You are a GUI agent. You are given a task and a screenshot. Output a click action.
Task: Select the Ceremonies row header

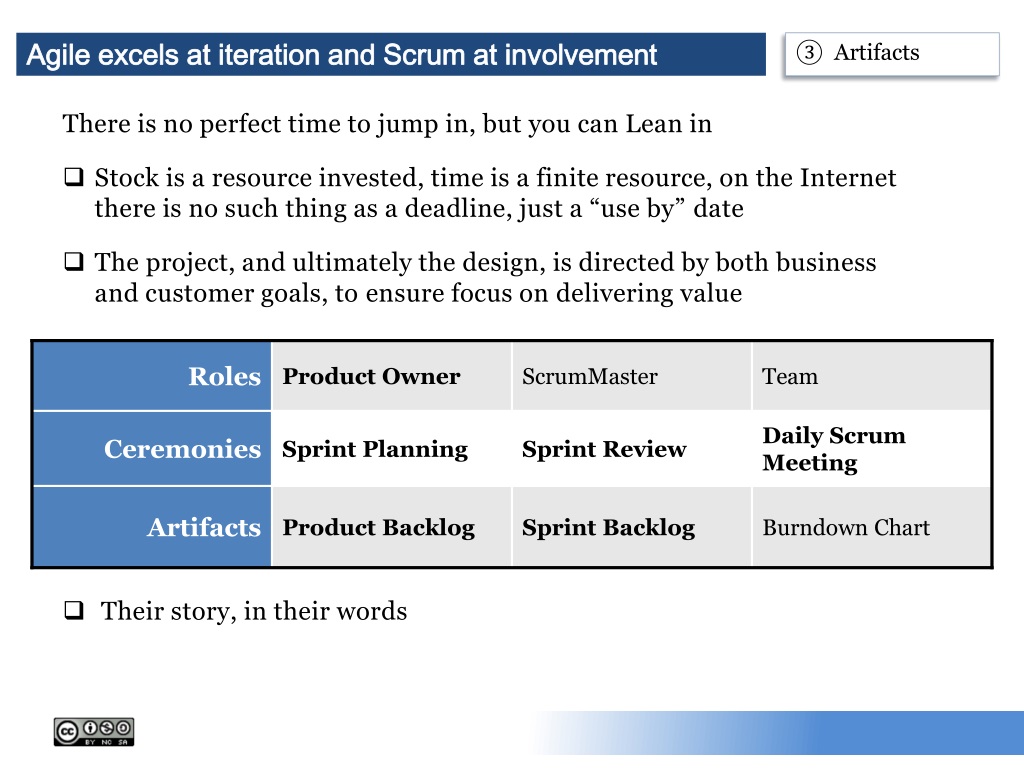click(x=152, y=449)
